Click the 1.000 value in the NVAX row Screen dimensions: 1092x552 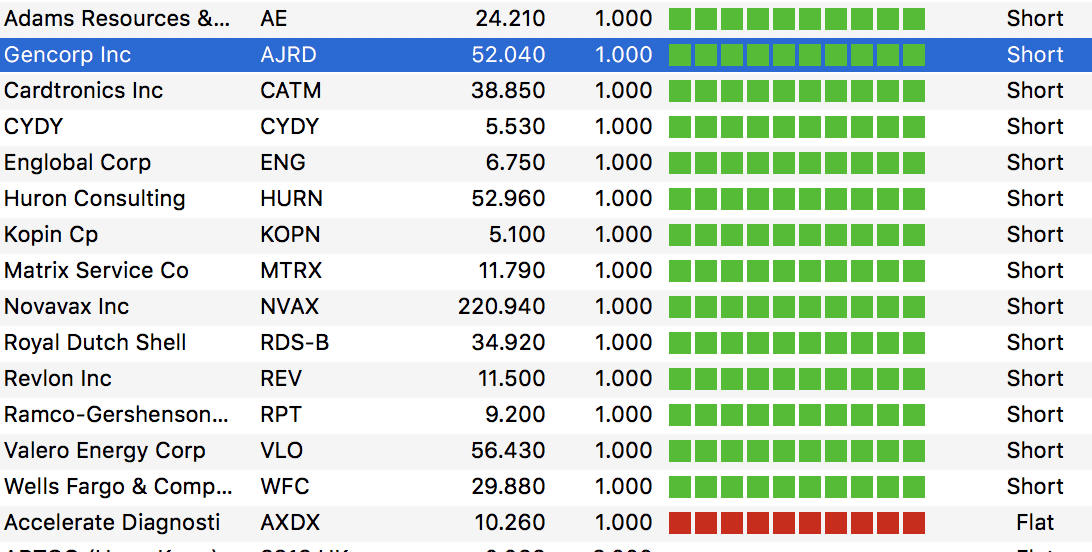(623, 306)
